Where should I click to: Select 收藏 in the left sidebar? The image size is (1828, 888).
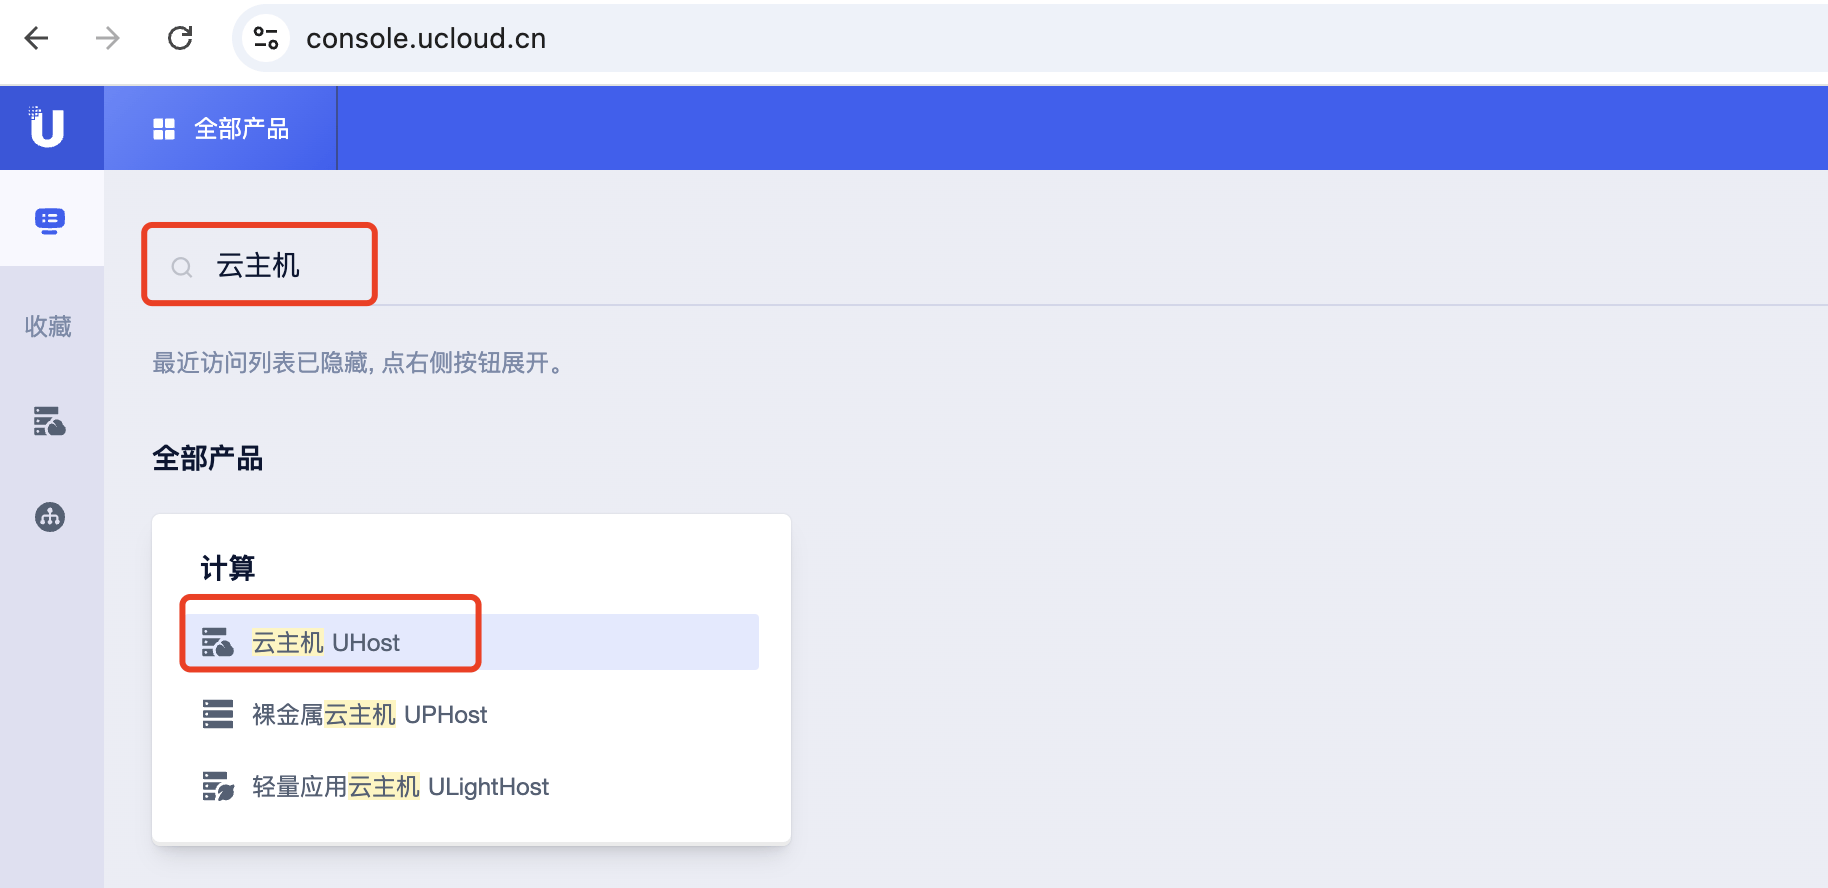[x=48, y=326]
